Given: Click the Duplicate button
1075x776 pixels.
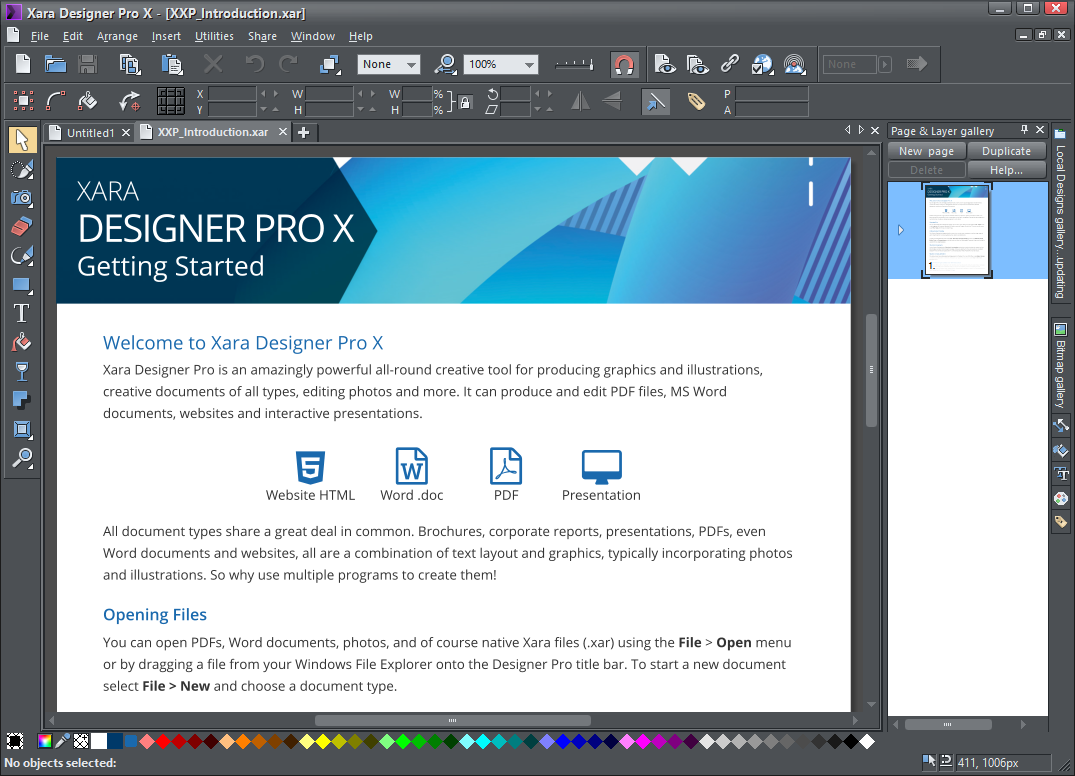Looking at the screenshot, I should [x=1006, y=150].
